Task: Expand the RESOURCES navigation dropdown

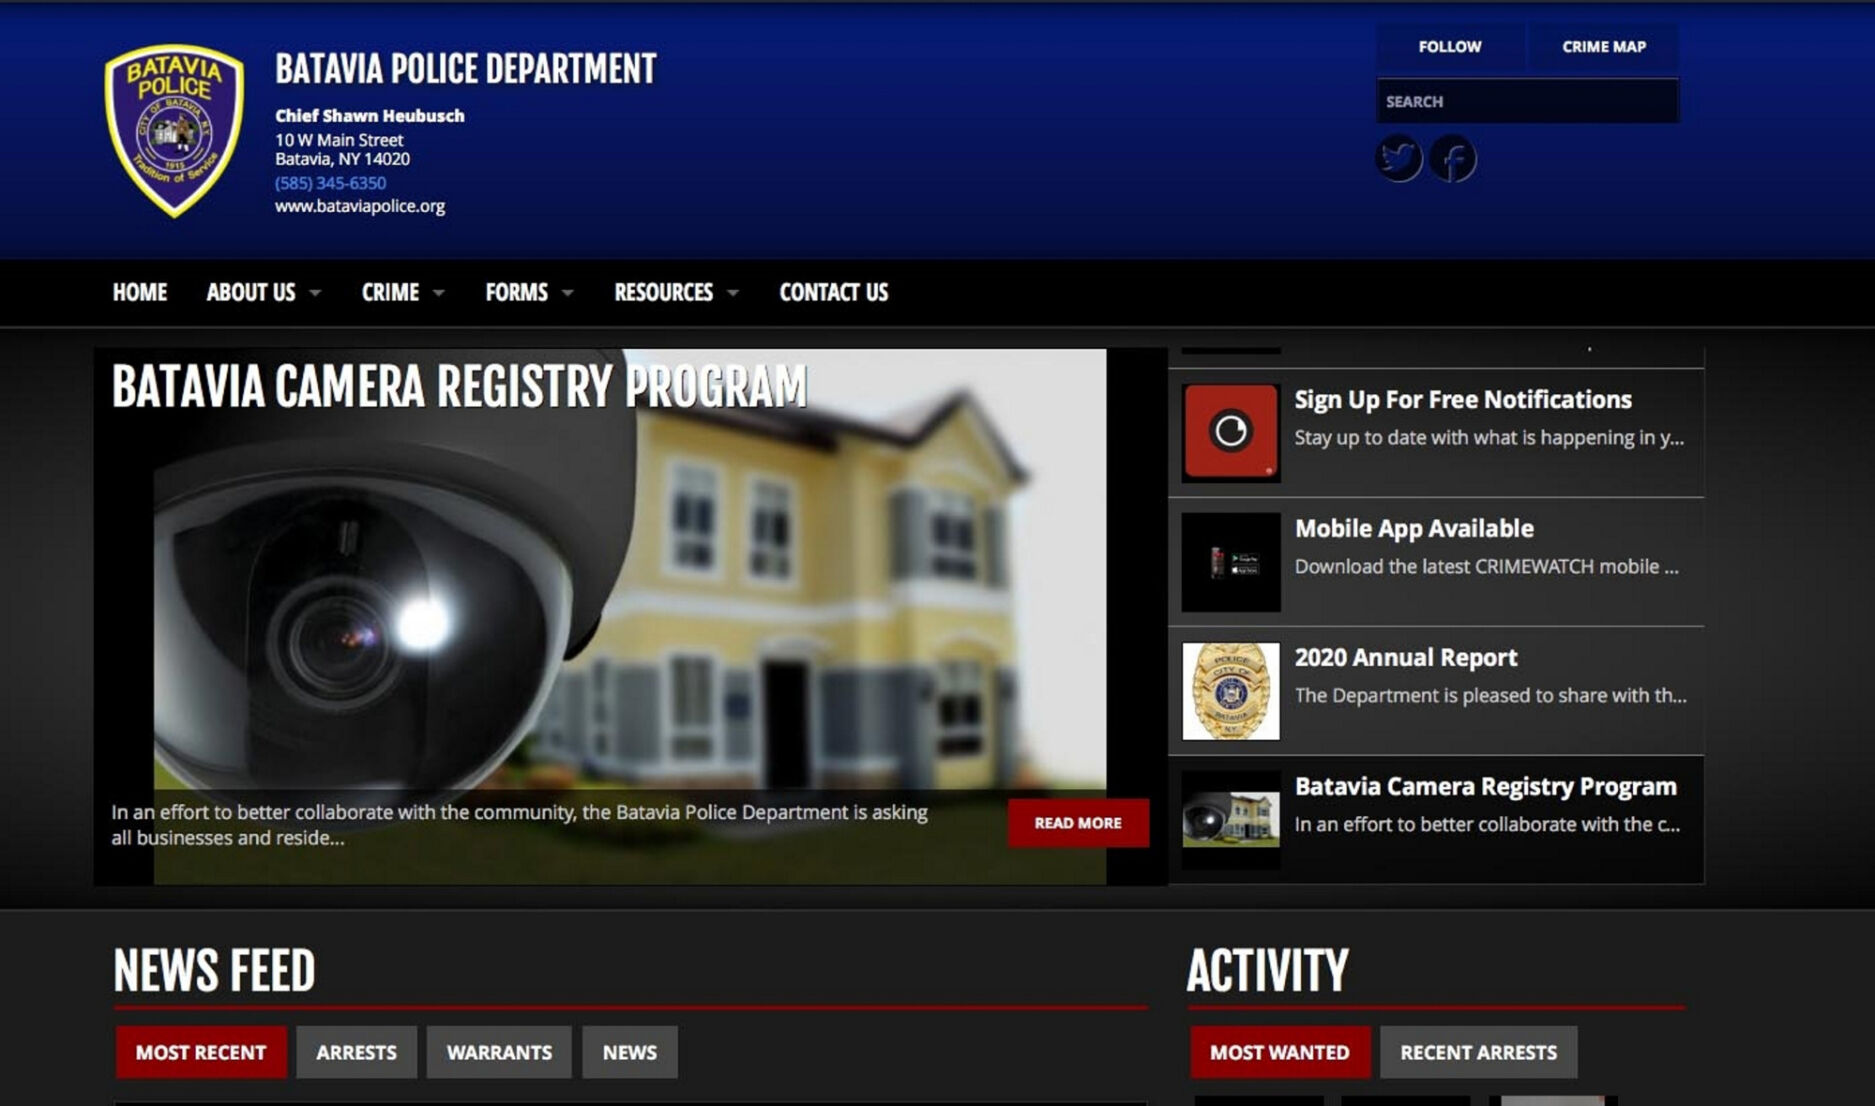Action: pyautogui.click(x=664, y=292)
